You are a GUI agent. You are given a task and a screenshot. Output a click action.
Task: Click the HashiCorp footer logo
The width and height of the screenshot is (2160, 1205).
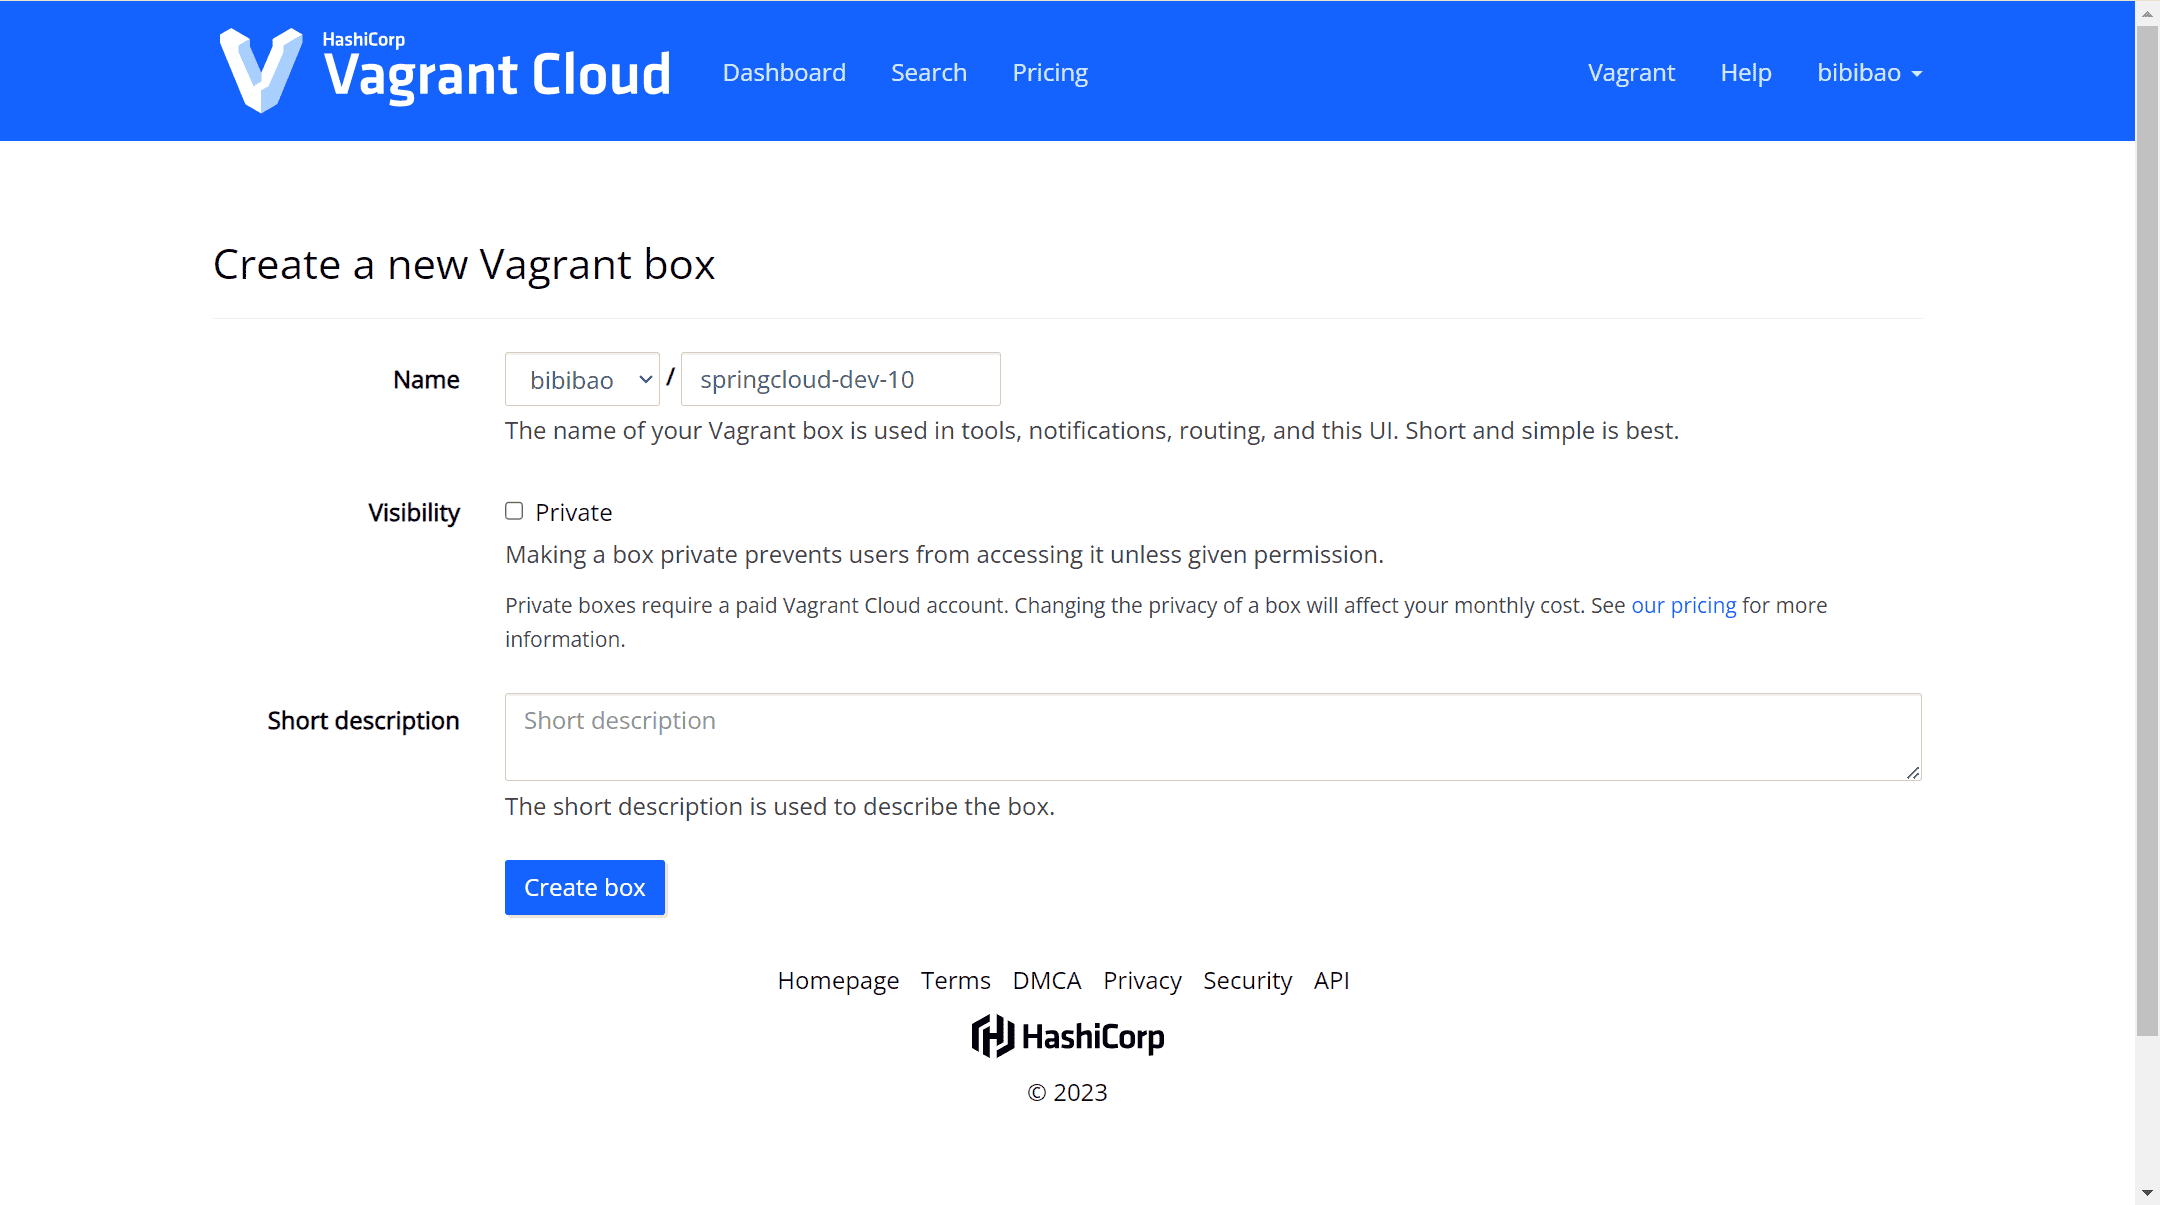[x=1068, y=1036]
